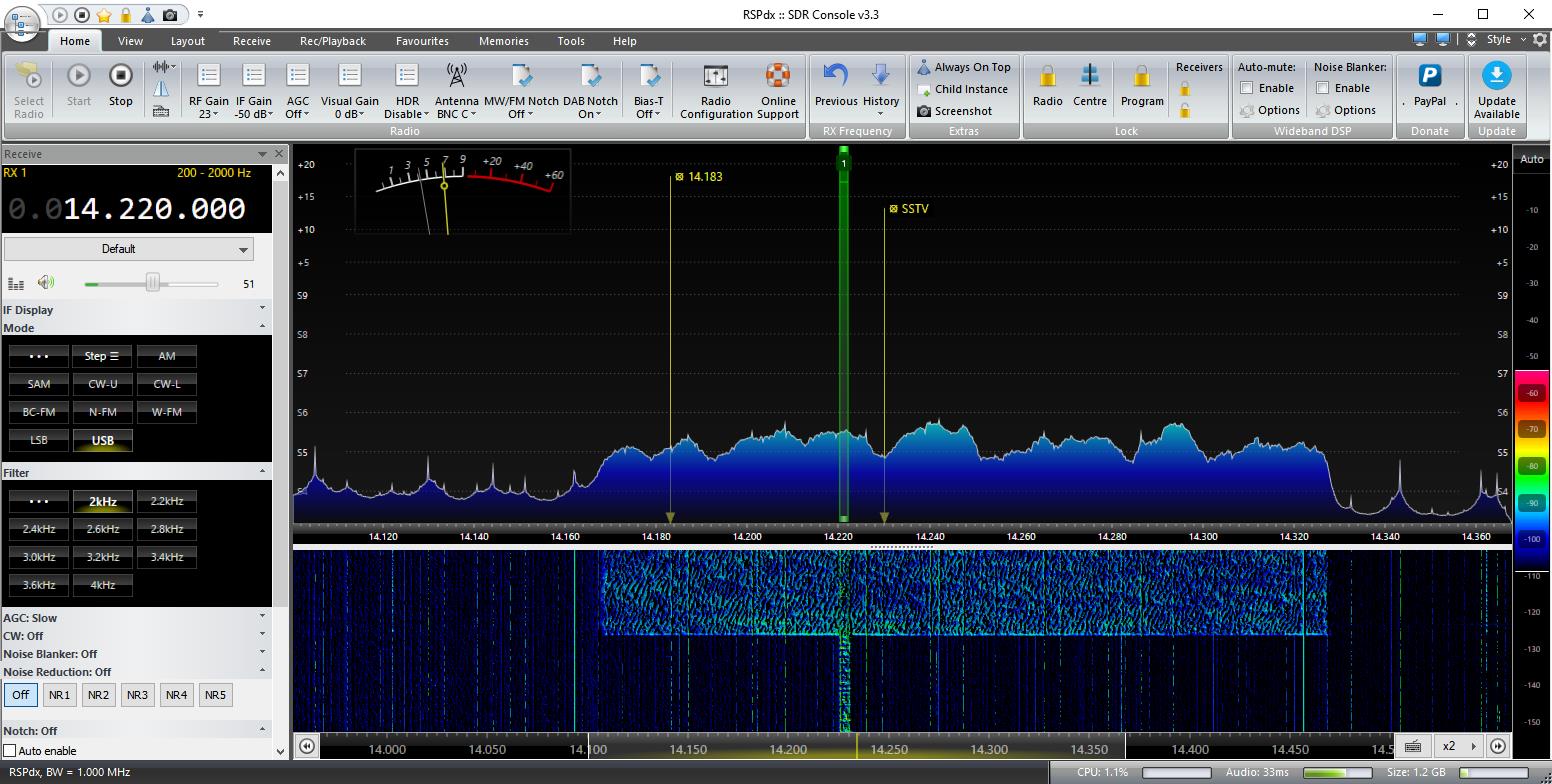Tick the Notch Auto enable checkbox
Screen dimensions: 1552x784
[x=10, y=751]
